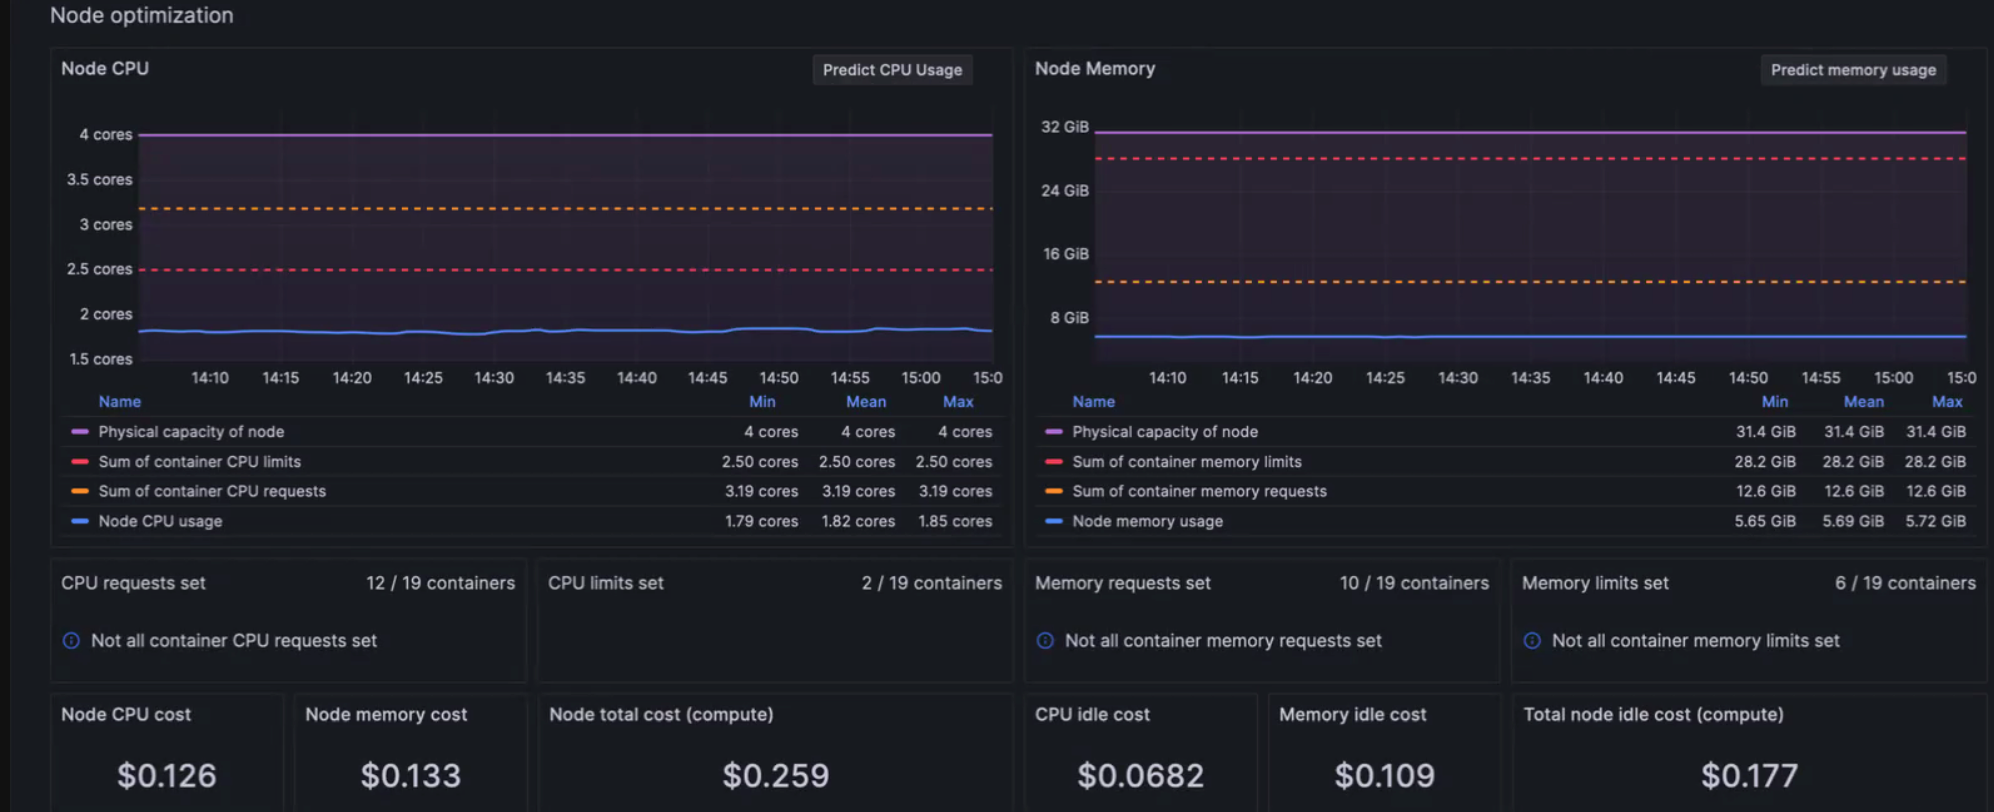Click info icon beside memory requests warning

point(1045,641)
